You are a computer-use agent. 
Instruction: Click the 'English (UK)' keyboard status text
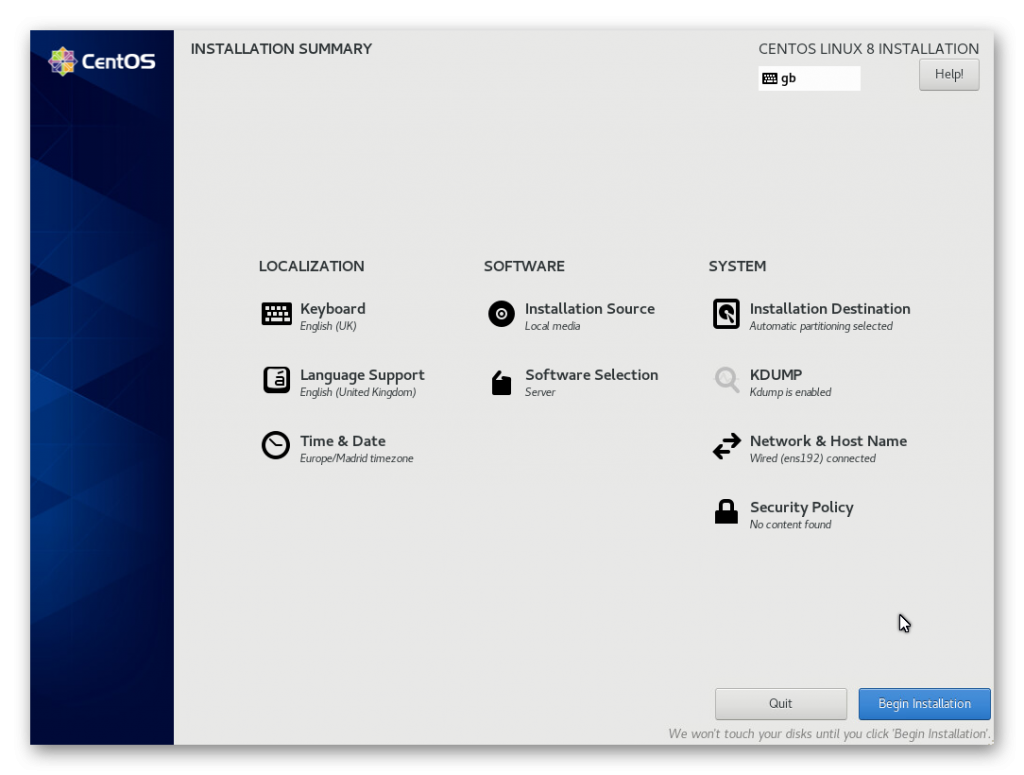(x=328, y=326)
